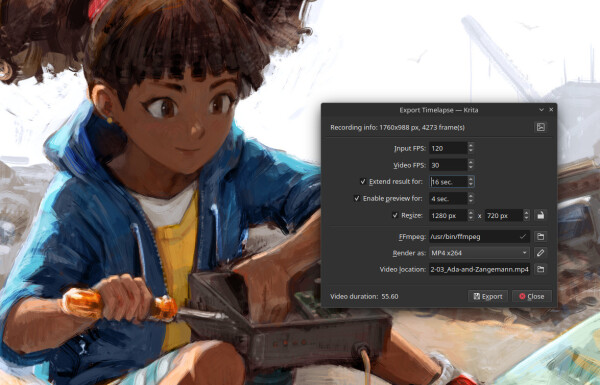
Task: Edit render profile with the pencil icon
Action: [x=540, y=253]
